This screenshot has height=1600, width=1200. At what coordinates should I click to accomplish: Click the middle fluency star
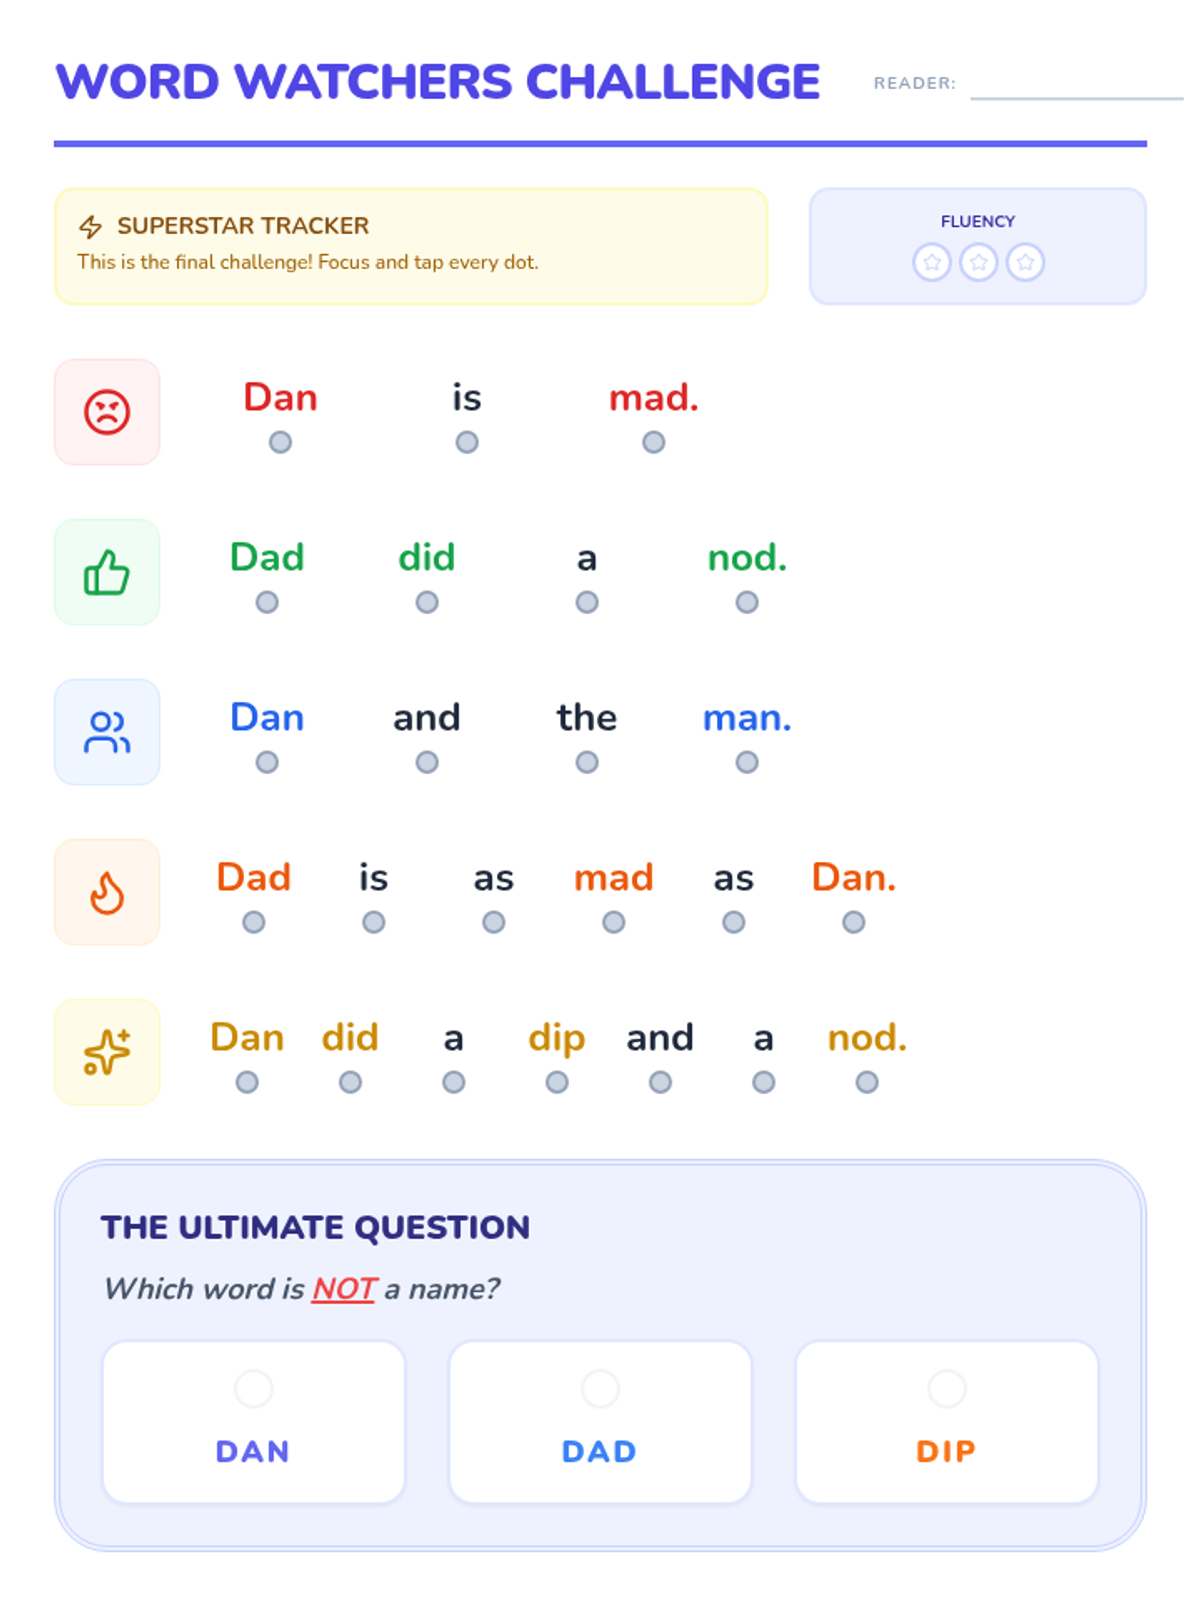pos(979,263)
